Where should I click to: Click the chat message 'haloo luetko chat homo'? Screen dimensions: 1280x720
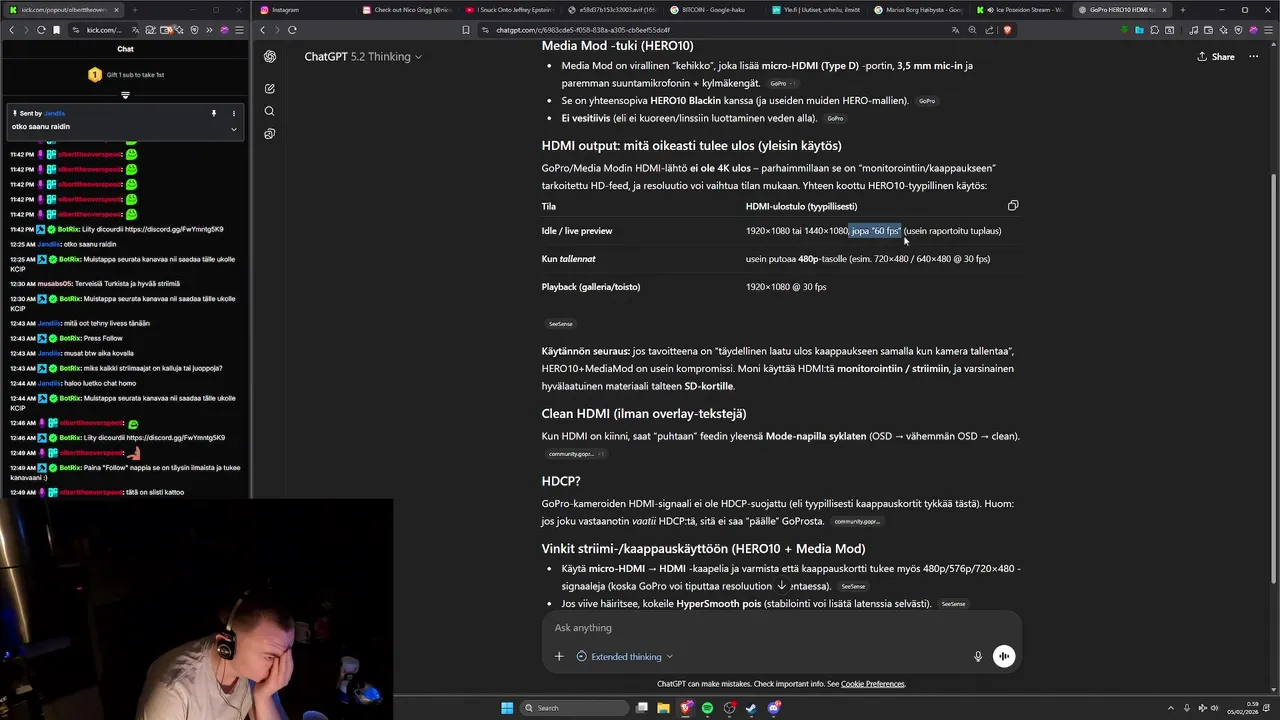pos(99,383)
